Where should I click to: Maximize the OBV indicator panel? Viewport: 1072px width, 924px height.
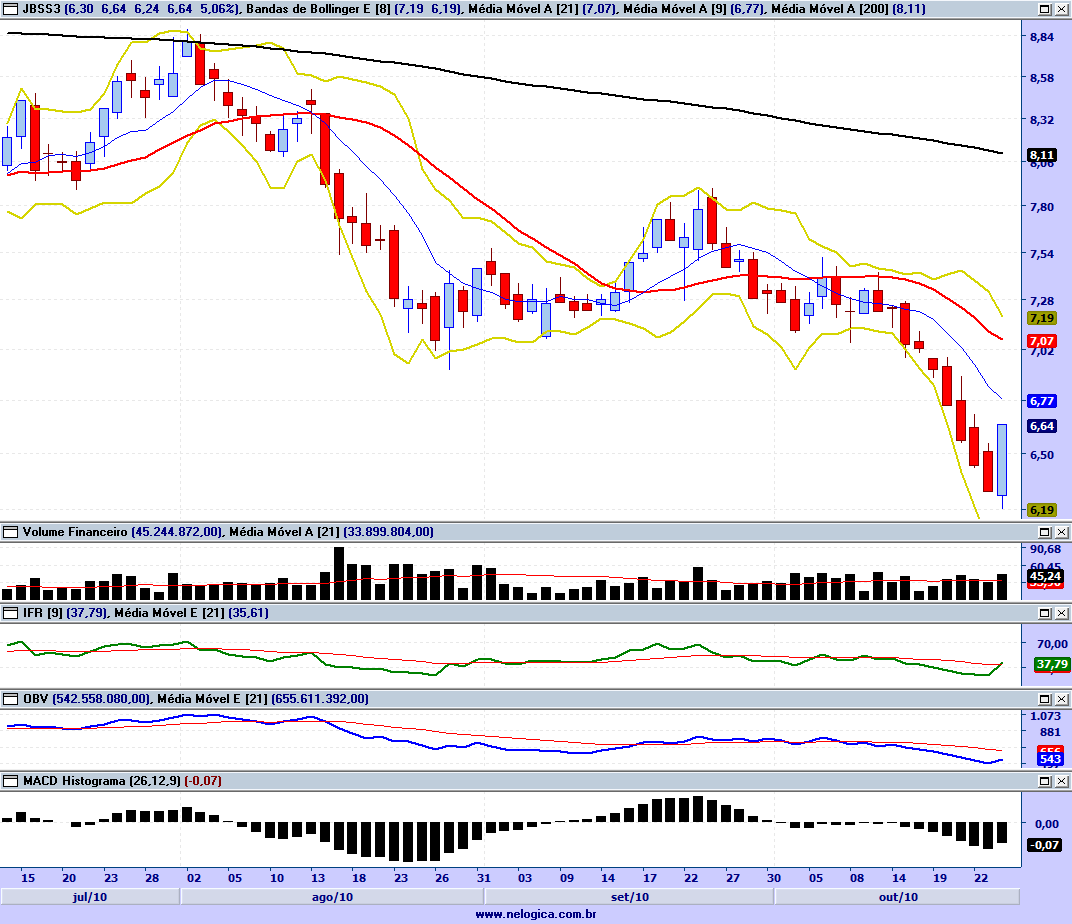click(x=1045, y=698)
